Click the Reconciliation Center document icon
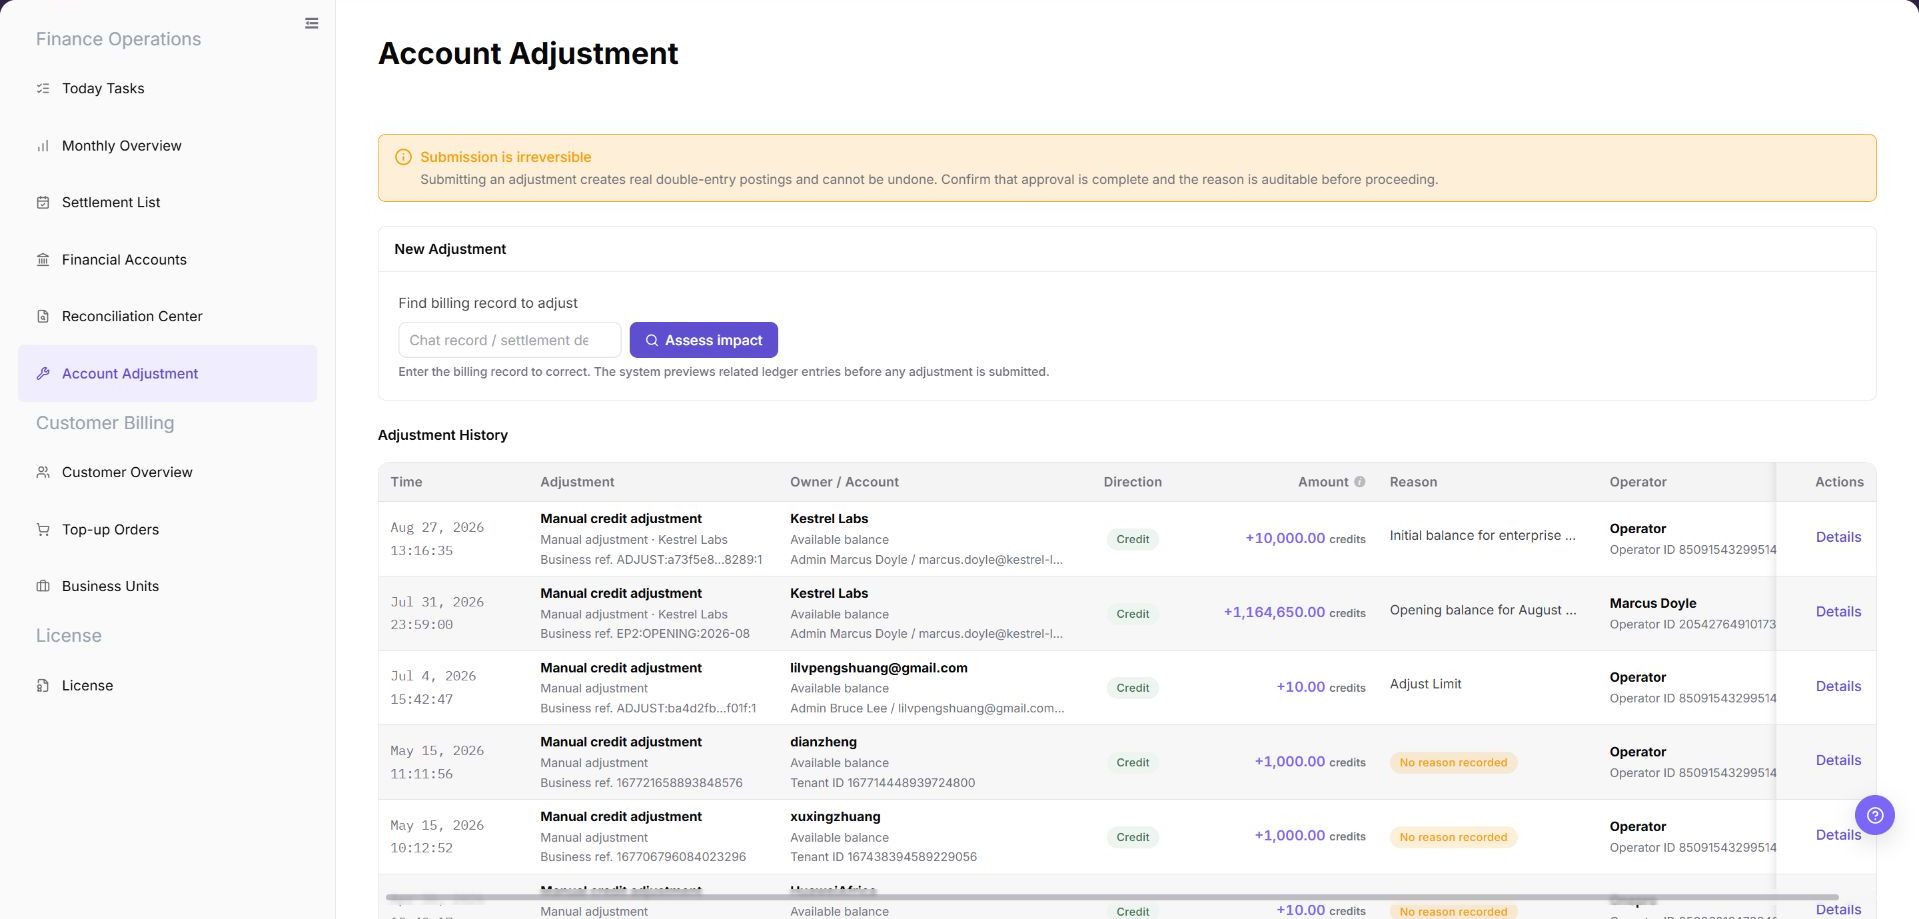 [43, 316]
